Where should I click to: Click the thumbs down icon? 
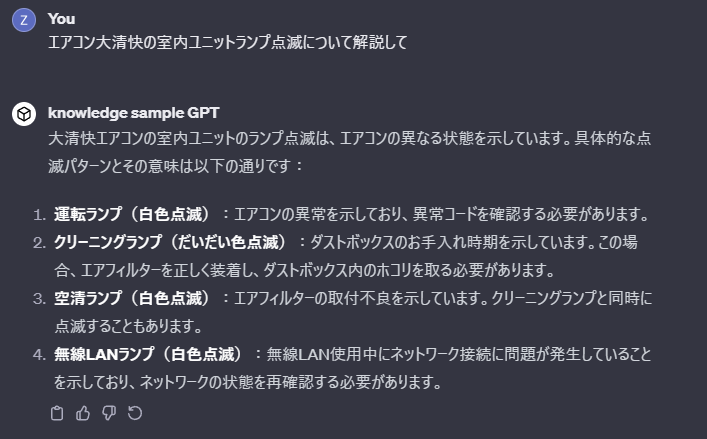point(109,412)
